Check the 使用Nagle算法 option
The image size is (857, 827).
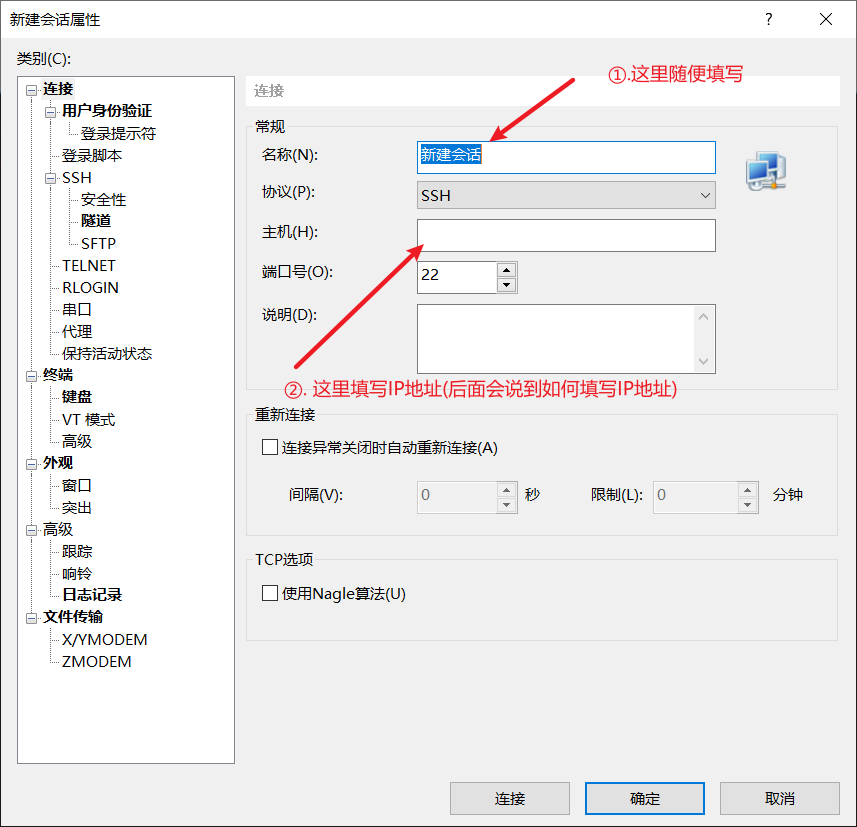[270, 592]
